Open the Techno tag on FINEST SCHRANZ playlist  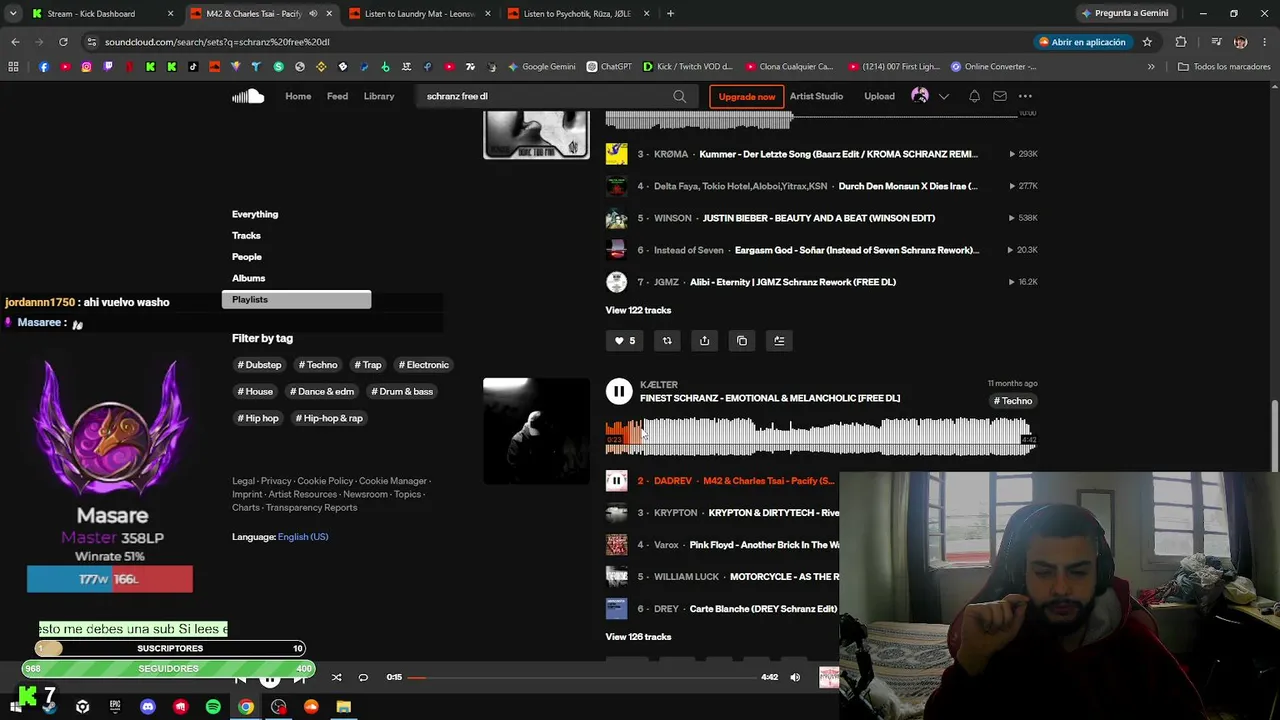pos(1013,401)
